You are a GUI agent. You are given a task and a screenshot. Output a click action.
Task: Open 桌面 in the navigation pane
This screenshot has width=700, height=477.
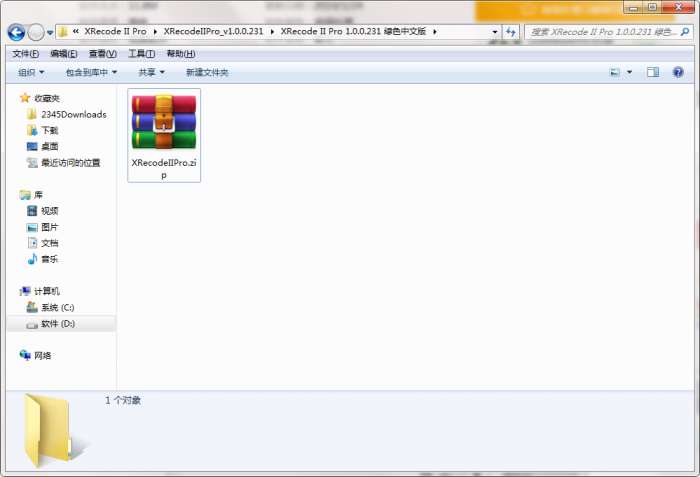pos(50,146)
